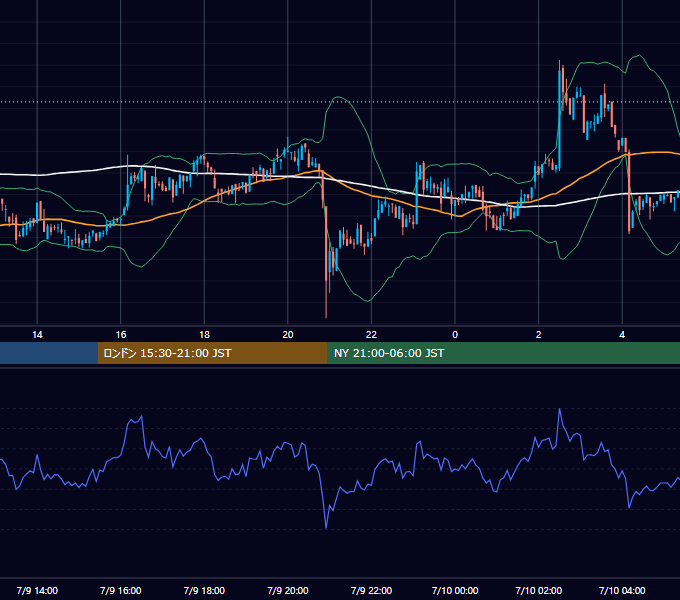This screenshot has width=680, height=600.
Task: Click the 7/9 22:00 indicator time label
Action: point(371,590)
